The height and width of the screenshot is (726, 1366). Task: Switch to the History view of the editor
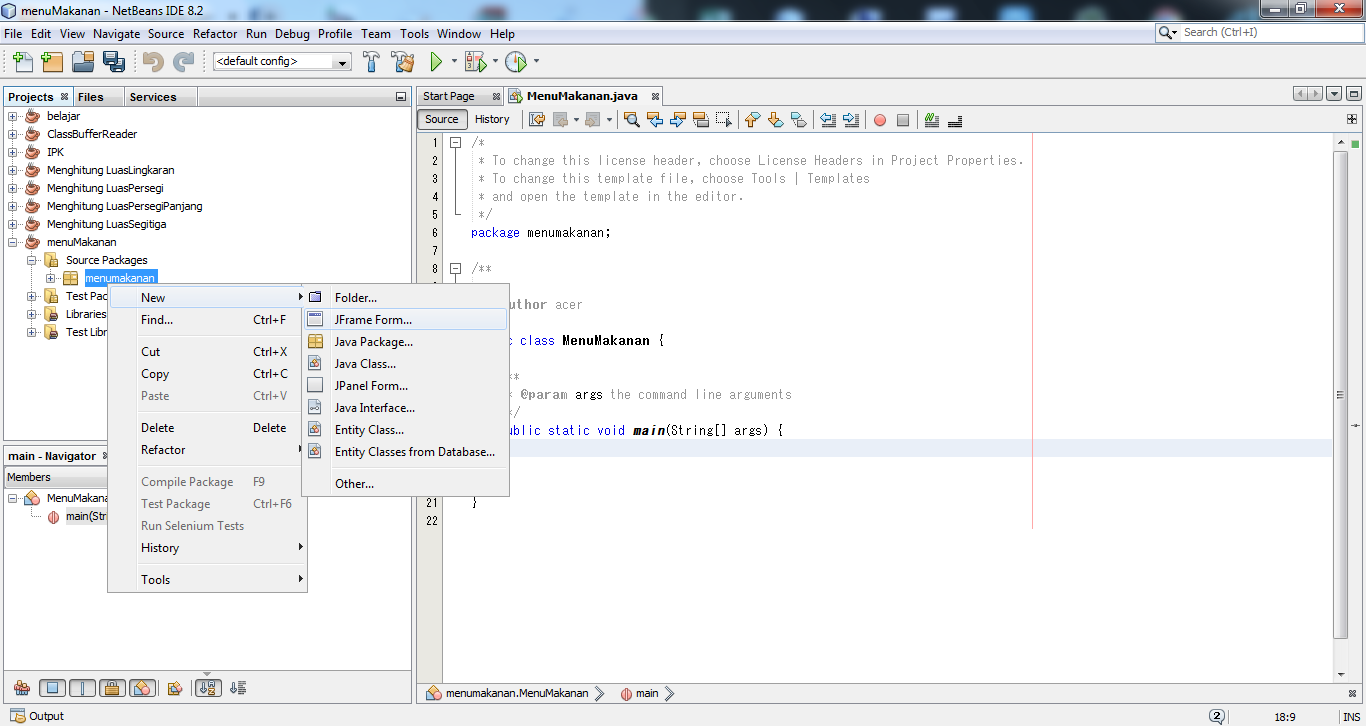coord(493,119)
